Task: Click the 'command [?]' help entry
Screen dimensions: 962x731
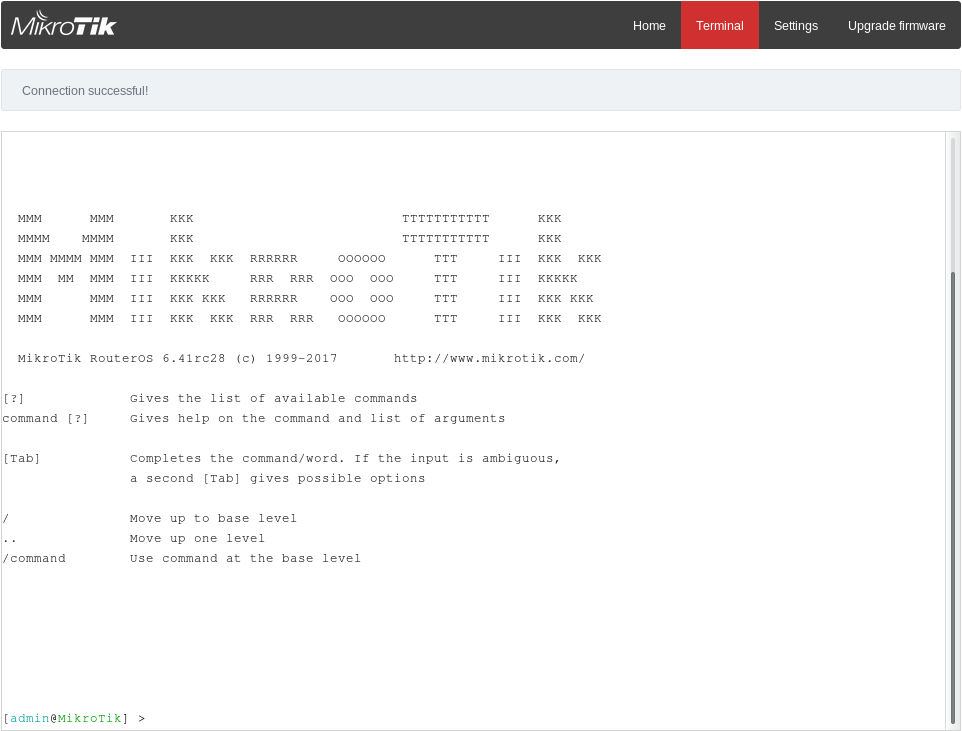Action: [45, 419]
